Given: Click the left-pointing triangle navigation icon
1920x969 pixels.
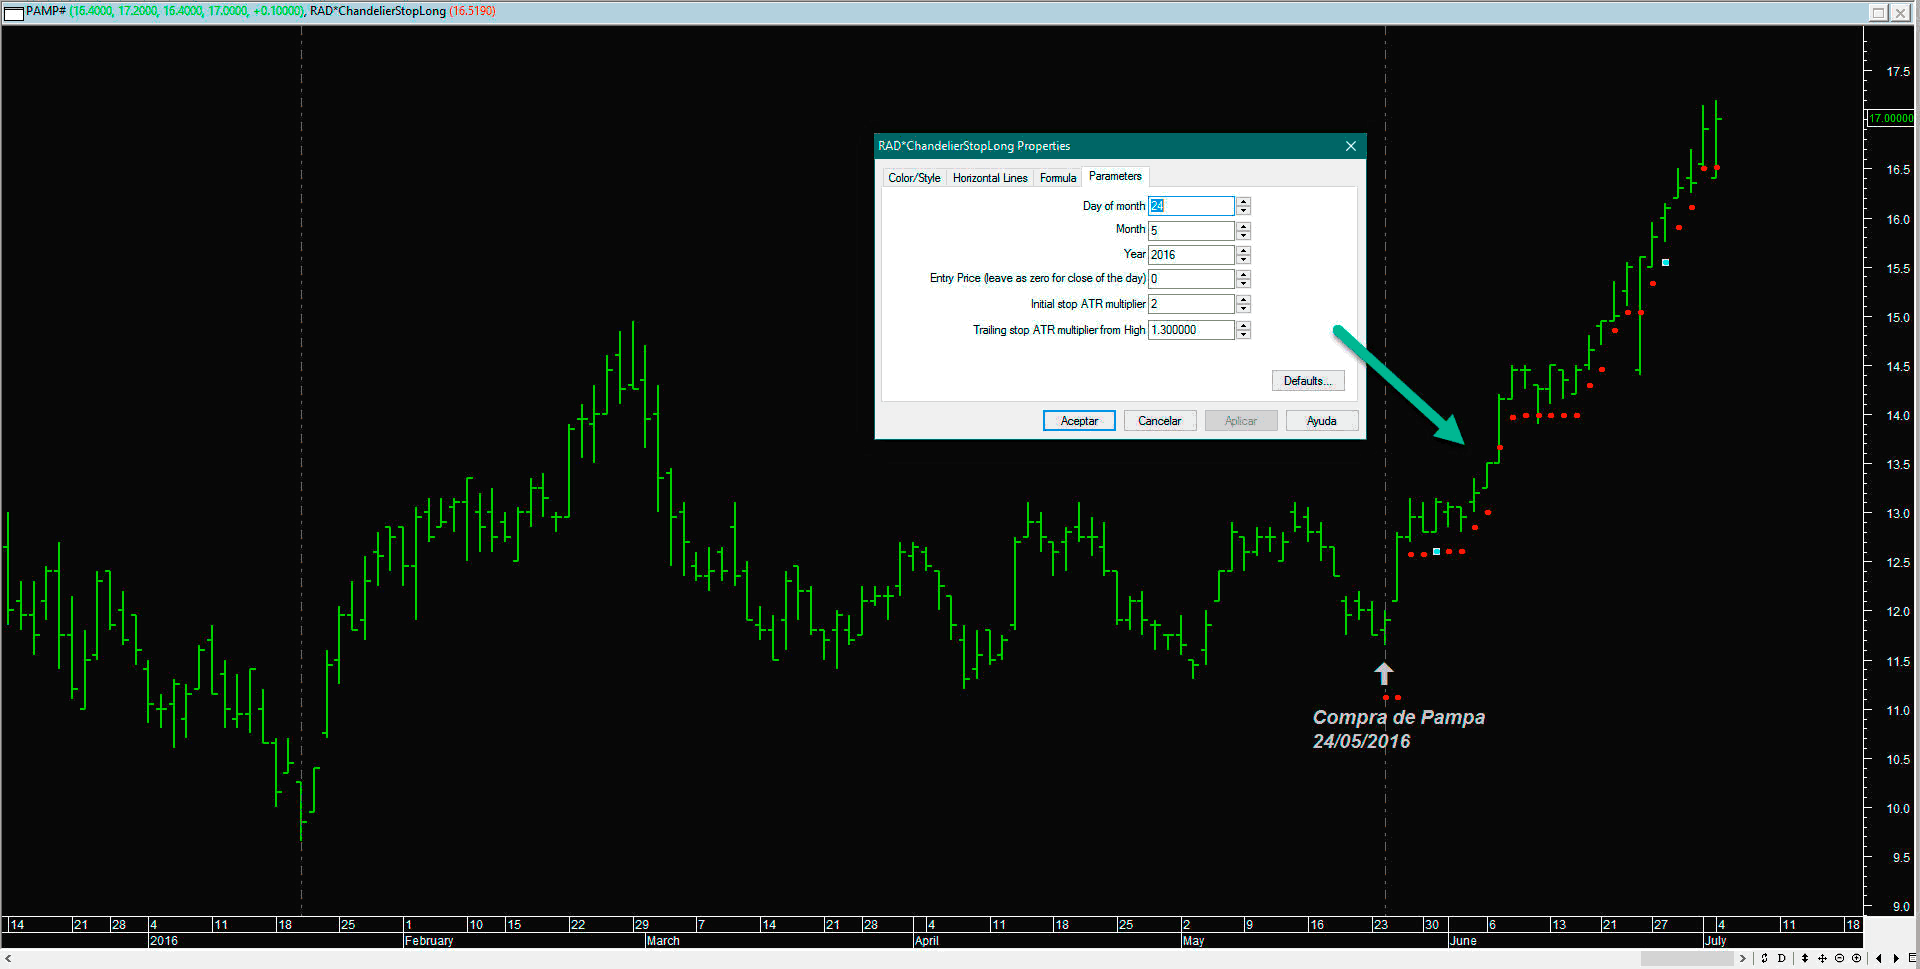Looking at the screenshot, I should pyautogui.click(x=1879, y=958).
